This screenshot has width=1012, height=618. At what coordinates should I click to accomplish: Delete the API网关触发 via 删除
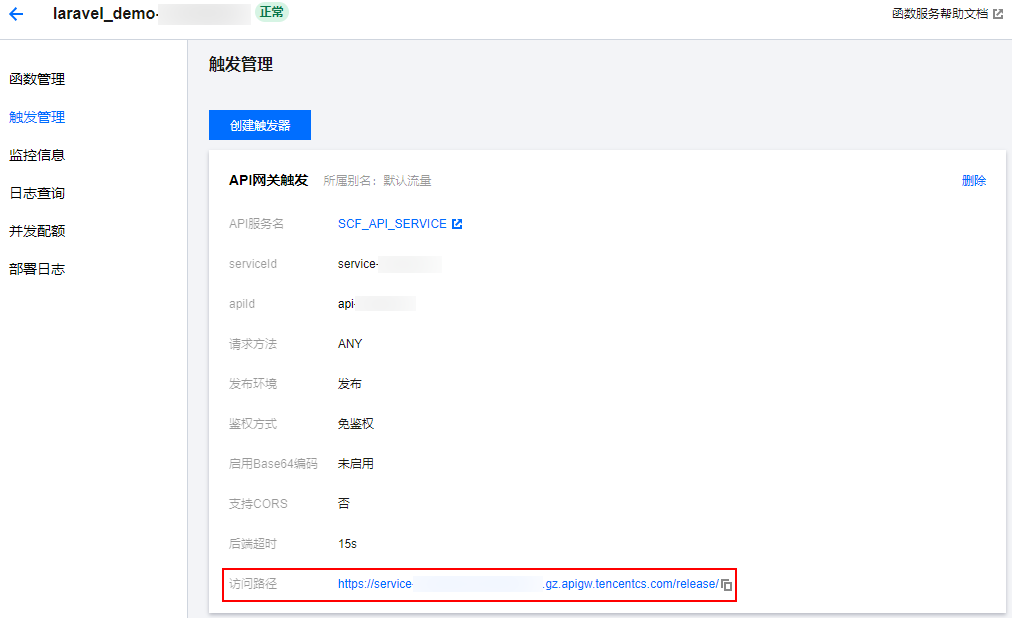pos(973,178)
